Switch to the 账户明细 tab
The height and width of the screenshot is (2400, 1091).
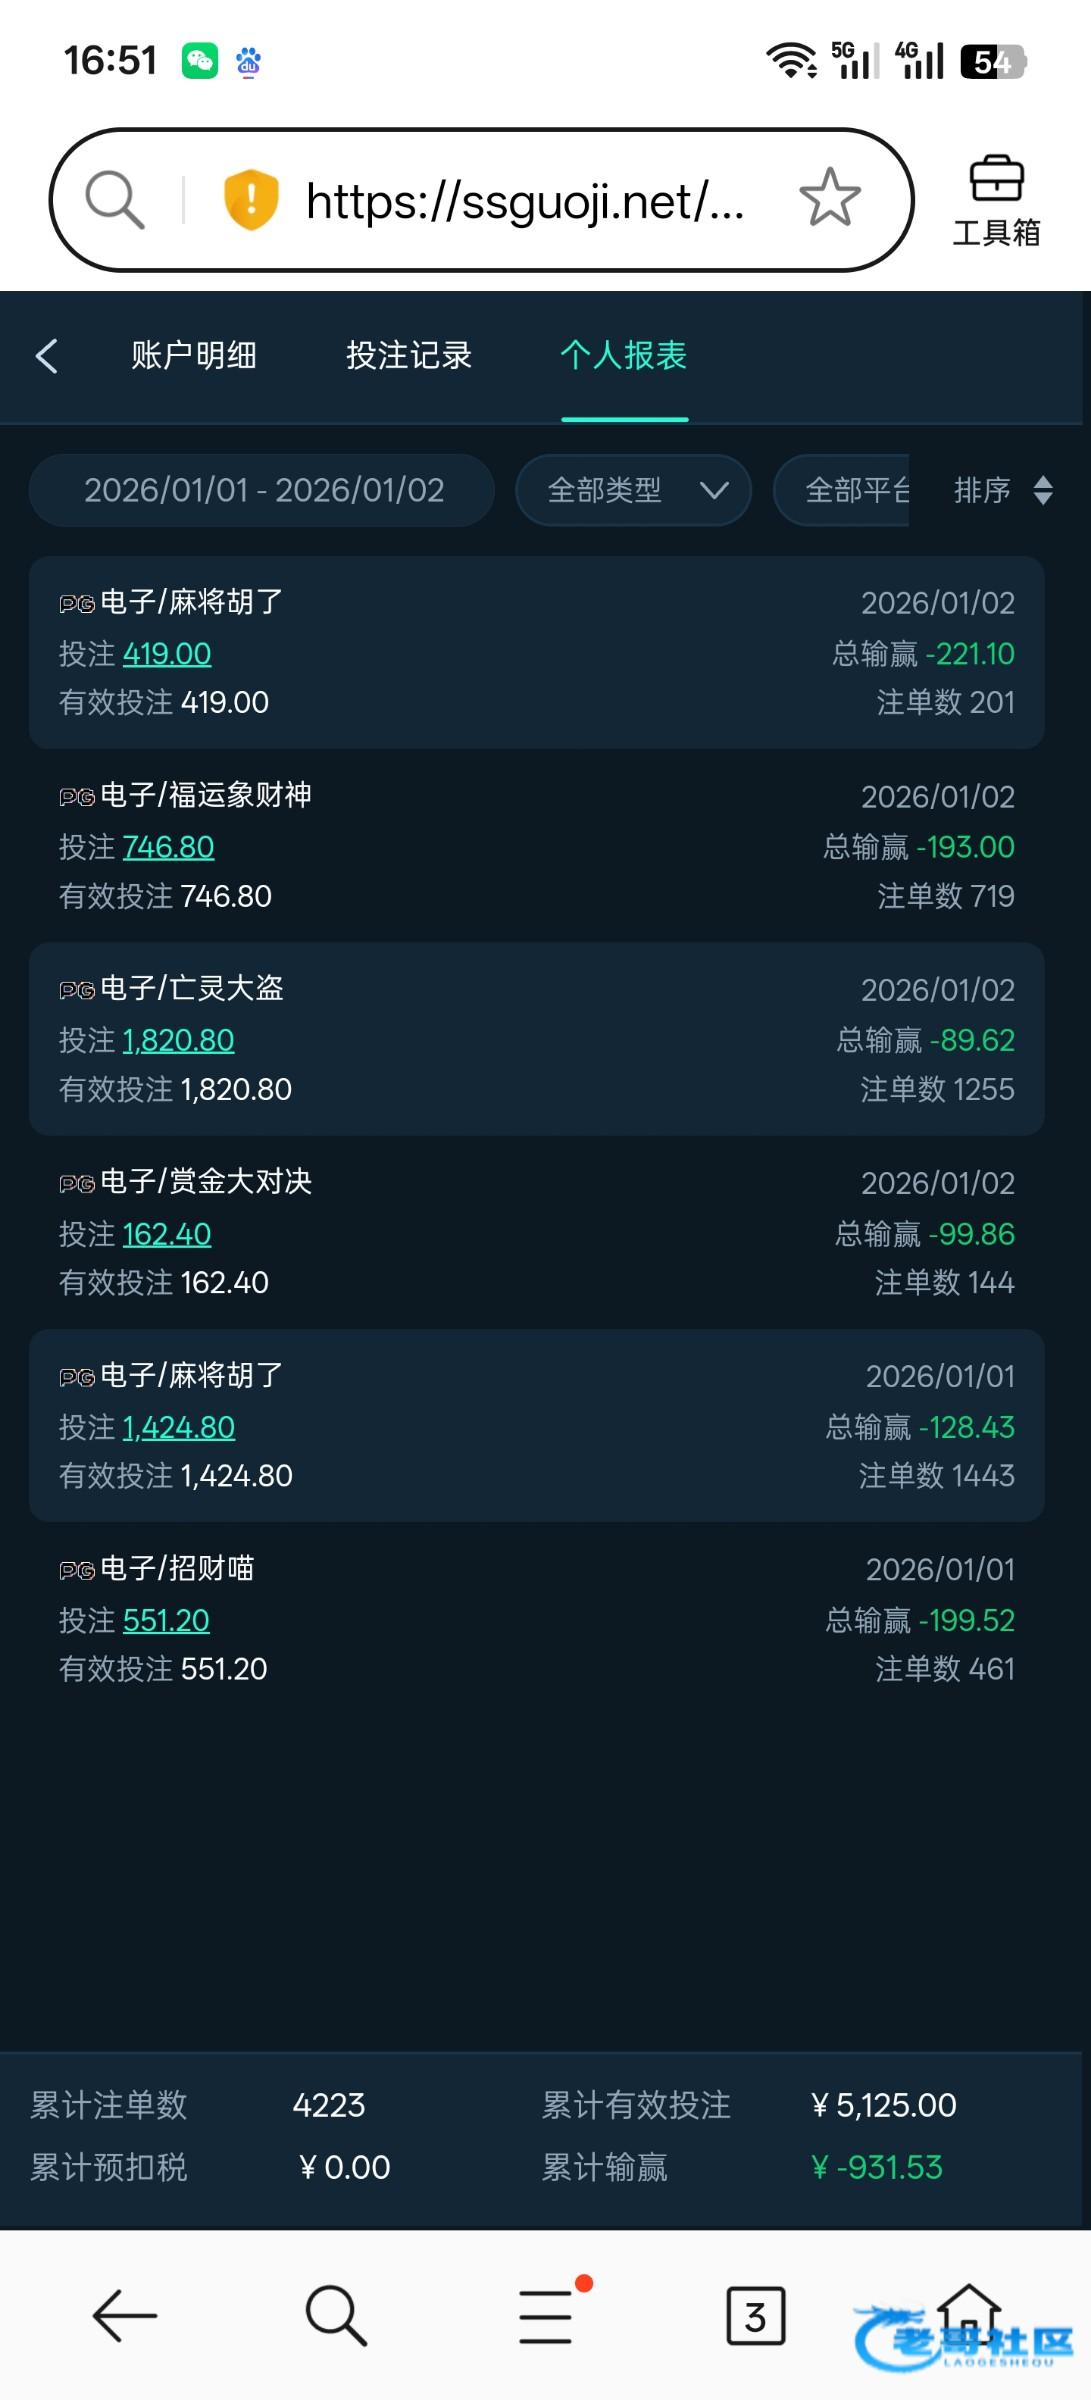tap(194, 356)
